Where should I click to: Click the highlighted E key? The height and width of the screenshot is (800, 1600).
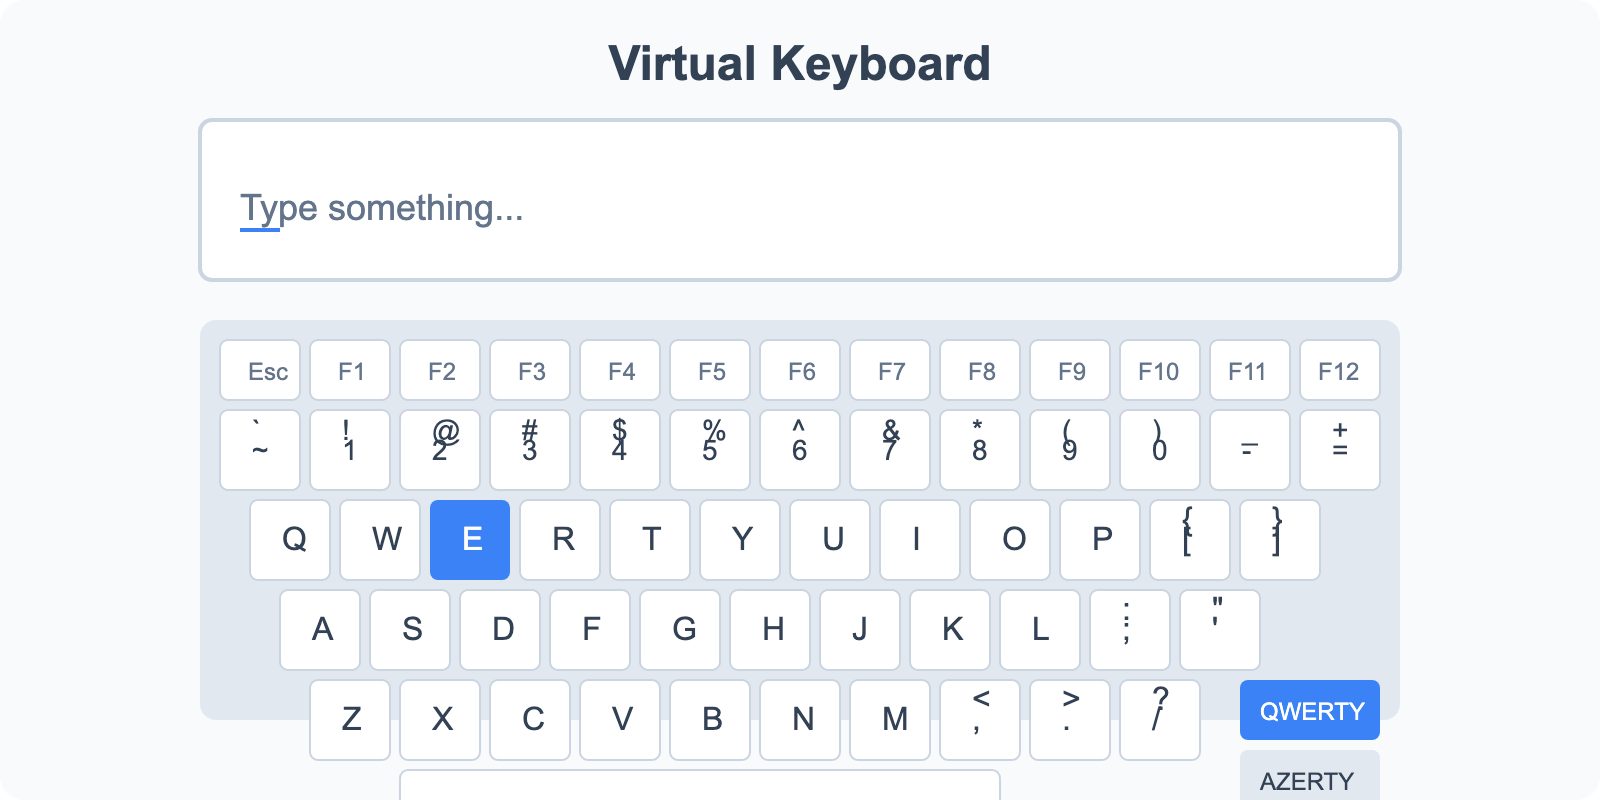(470, 540)
